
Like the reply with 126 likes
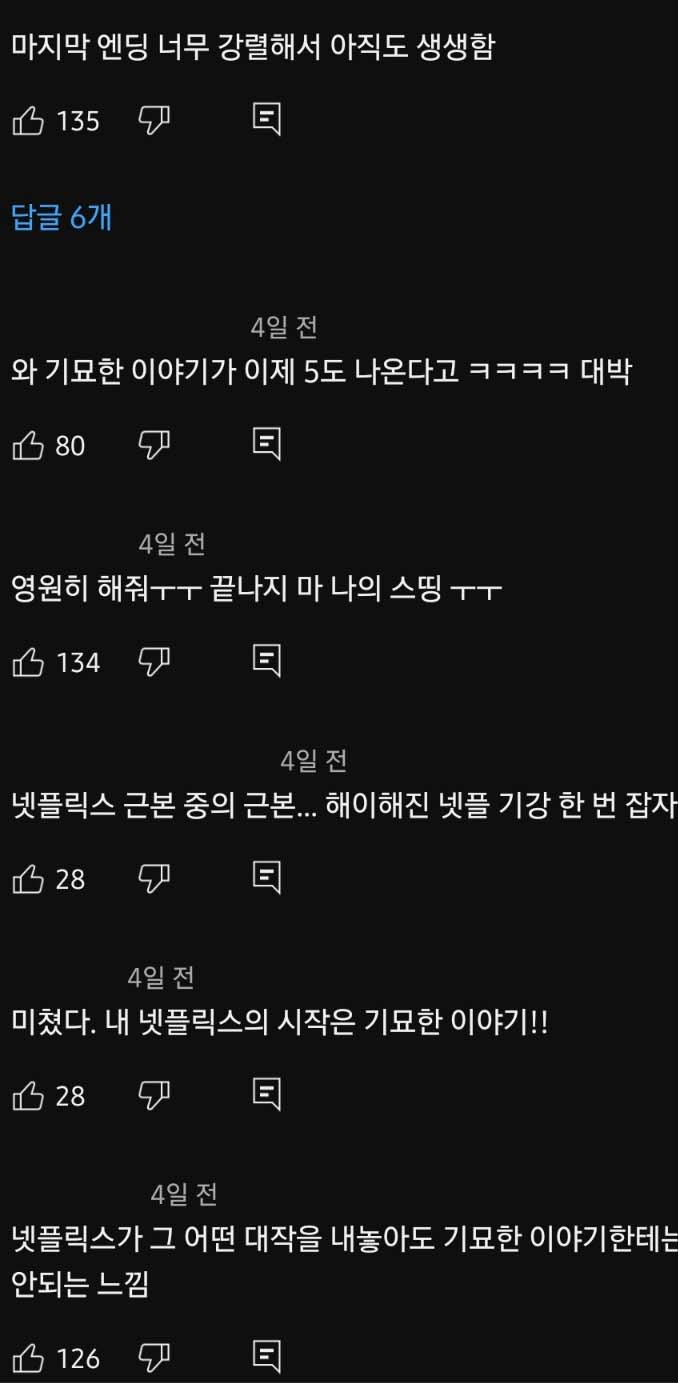pos(28,1359)
